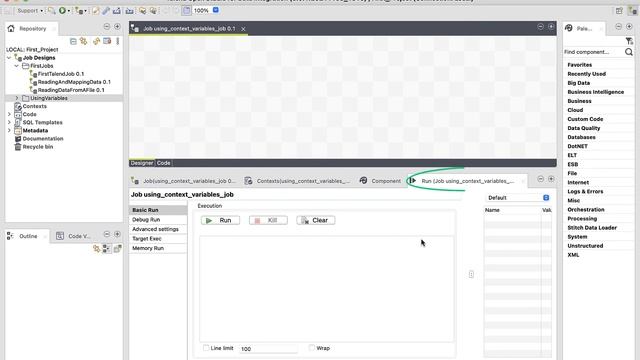The image size is (640, 360).
Task: Click the clipboard paste toolbar icon
Action: (x=187, y=11)
